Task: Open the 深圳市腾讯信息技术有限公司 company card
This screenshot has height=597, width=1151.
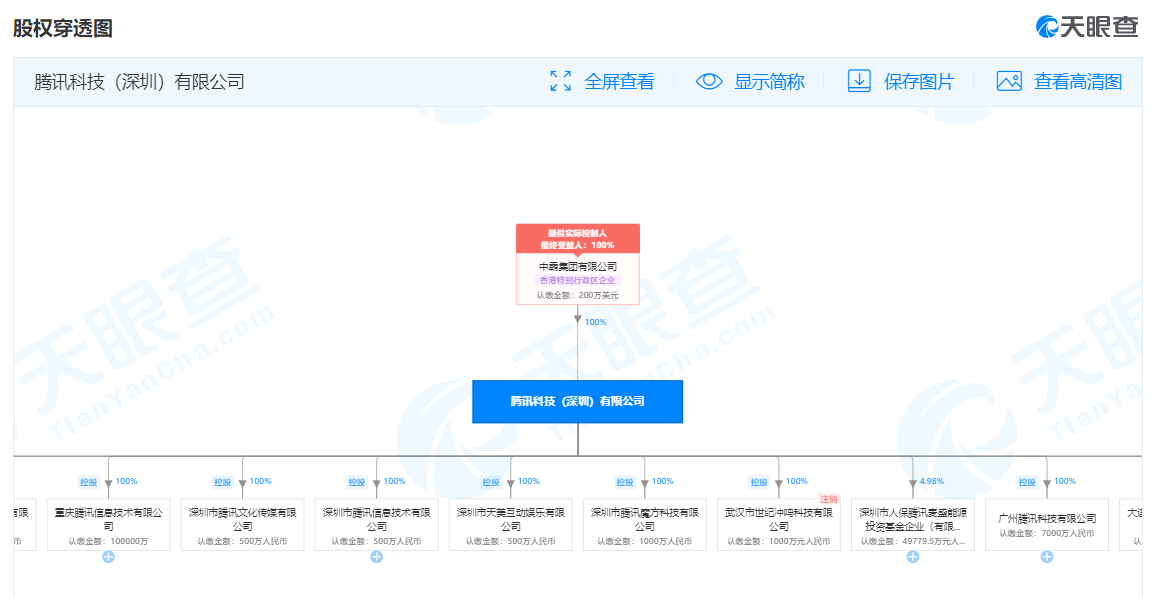Action: (377, 524)
